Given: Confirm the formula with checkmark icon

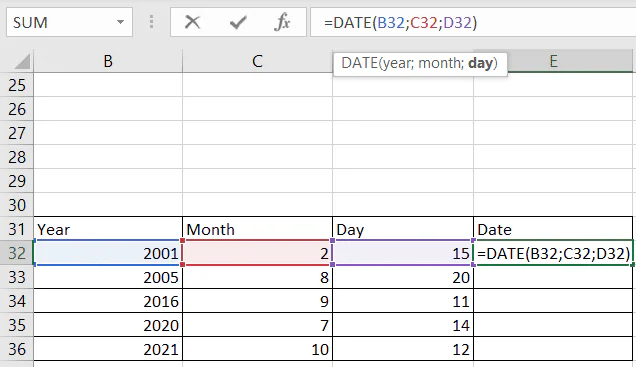Looking at the screenshot, I should pos(238,22).
